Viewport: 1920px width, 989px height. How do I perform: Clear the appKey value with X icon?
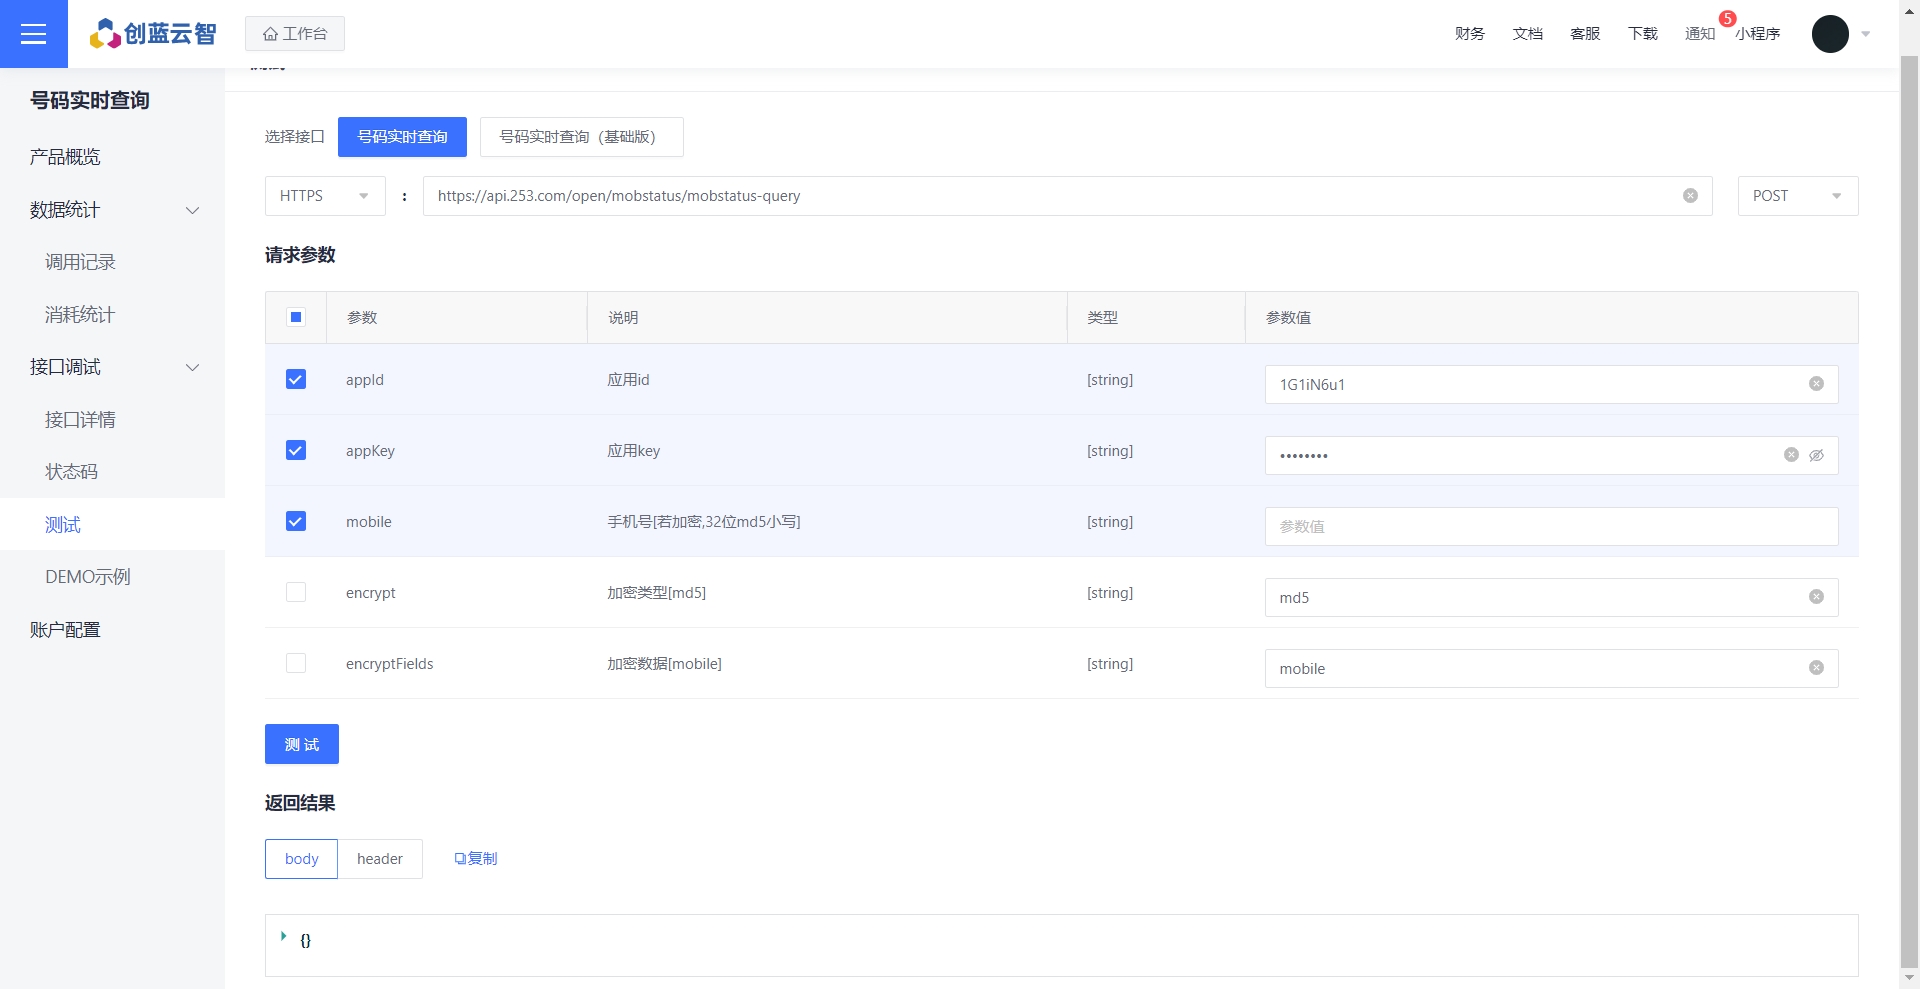click(1791, 455)
